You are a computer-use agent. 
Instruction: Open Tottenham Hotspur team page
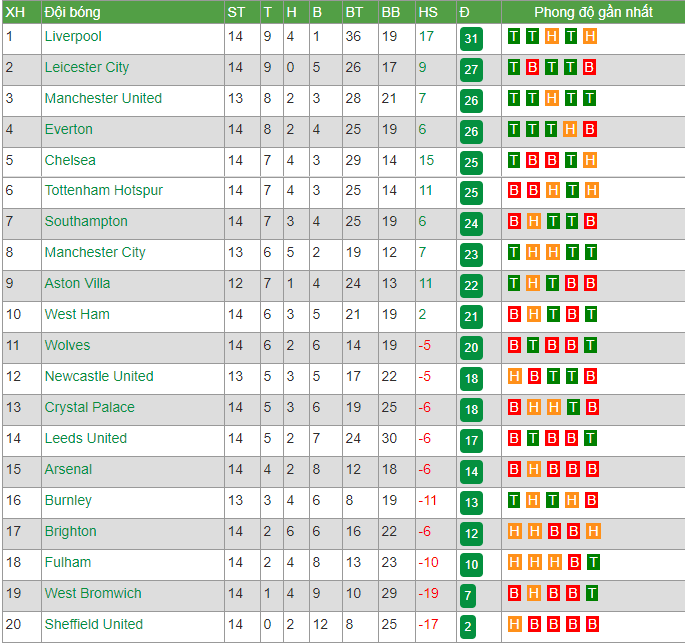tap(104, 190)
